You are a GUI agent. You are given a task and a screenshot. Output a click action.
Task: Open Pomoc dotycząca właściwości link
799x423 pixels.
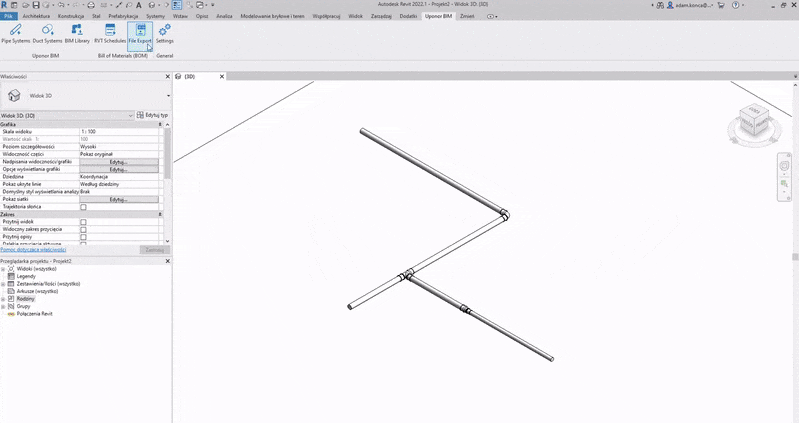tap(33, 250)
